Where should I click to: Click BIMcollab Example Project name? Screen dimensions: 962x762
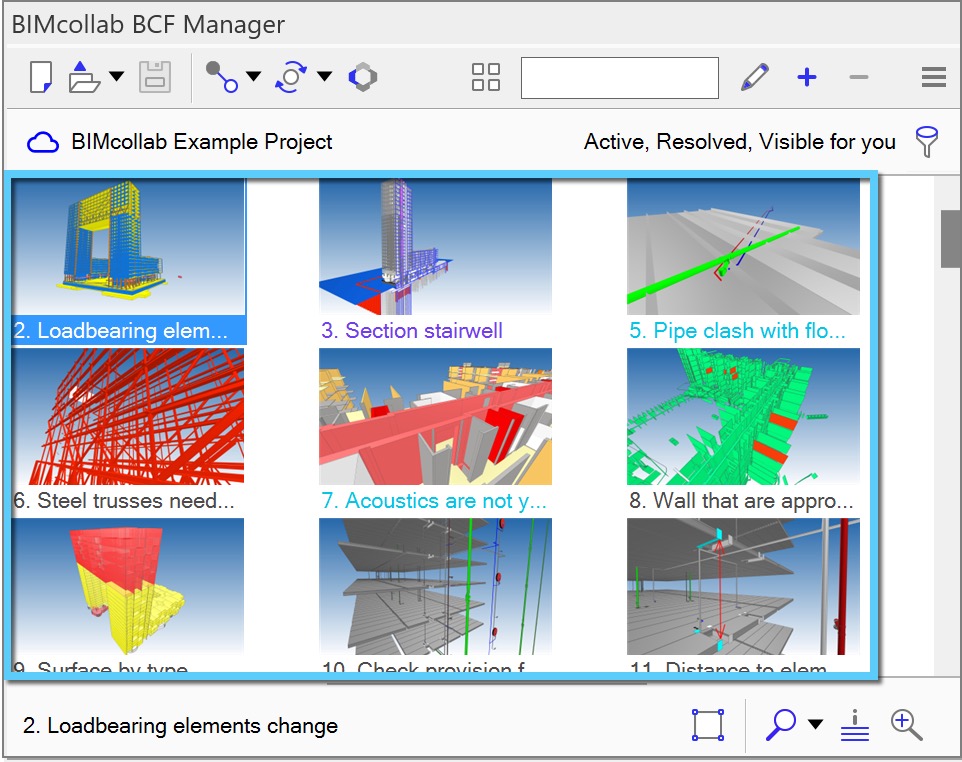[202, 142]
